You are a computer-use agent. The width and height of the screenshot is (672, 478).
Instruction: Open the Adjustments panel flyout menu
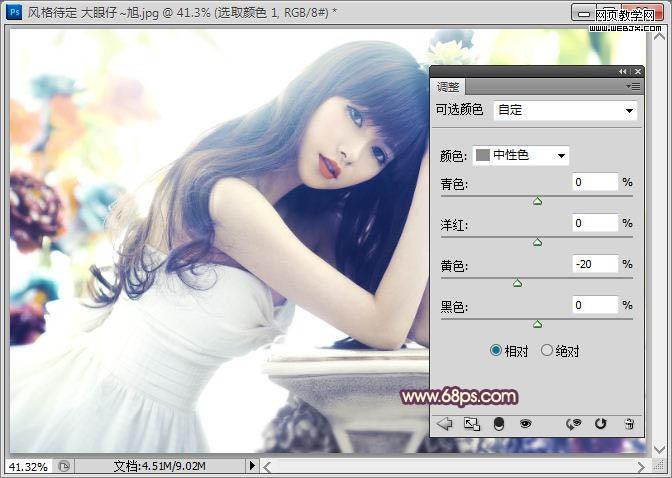click(x=635, y=87)
